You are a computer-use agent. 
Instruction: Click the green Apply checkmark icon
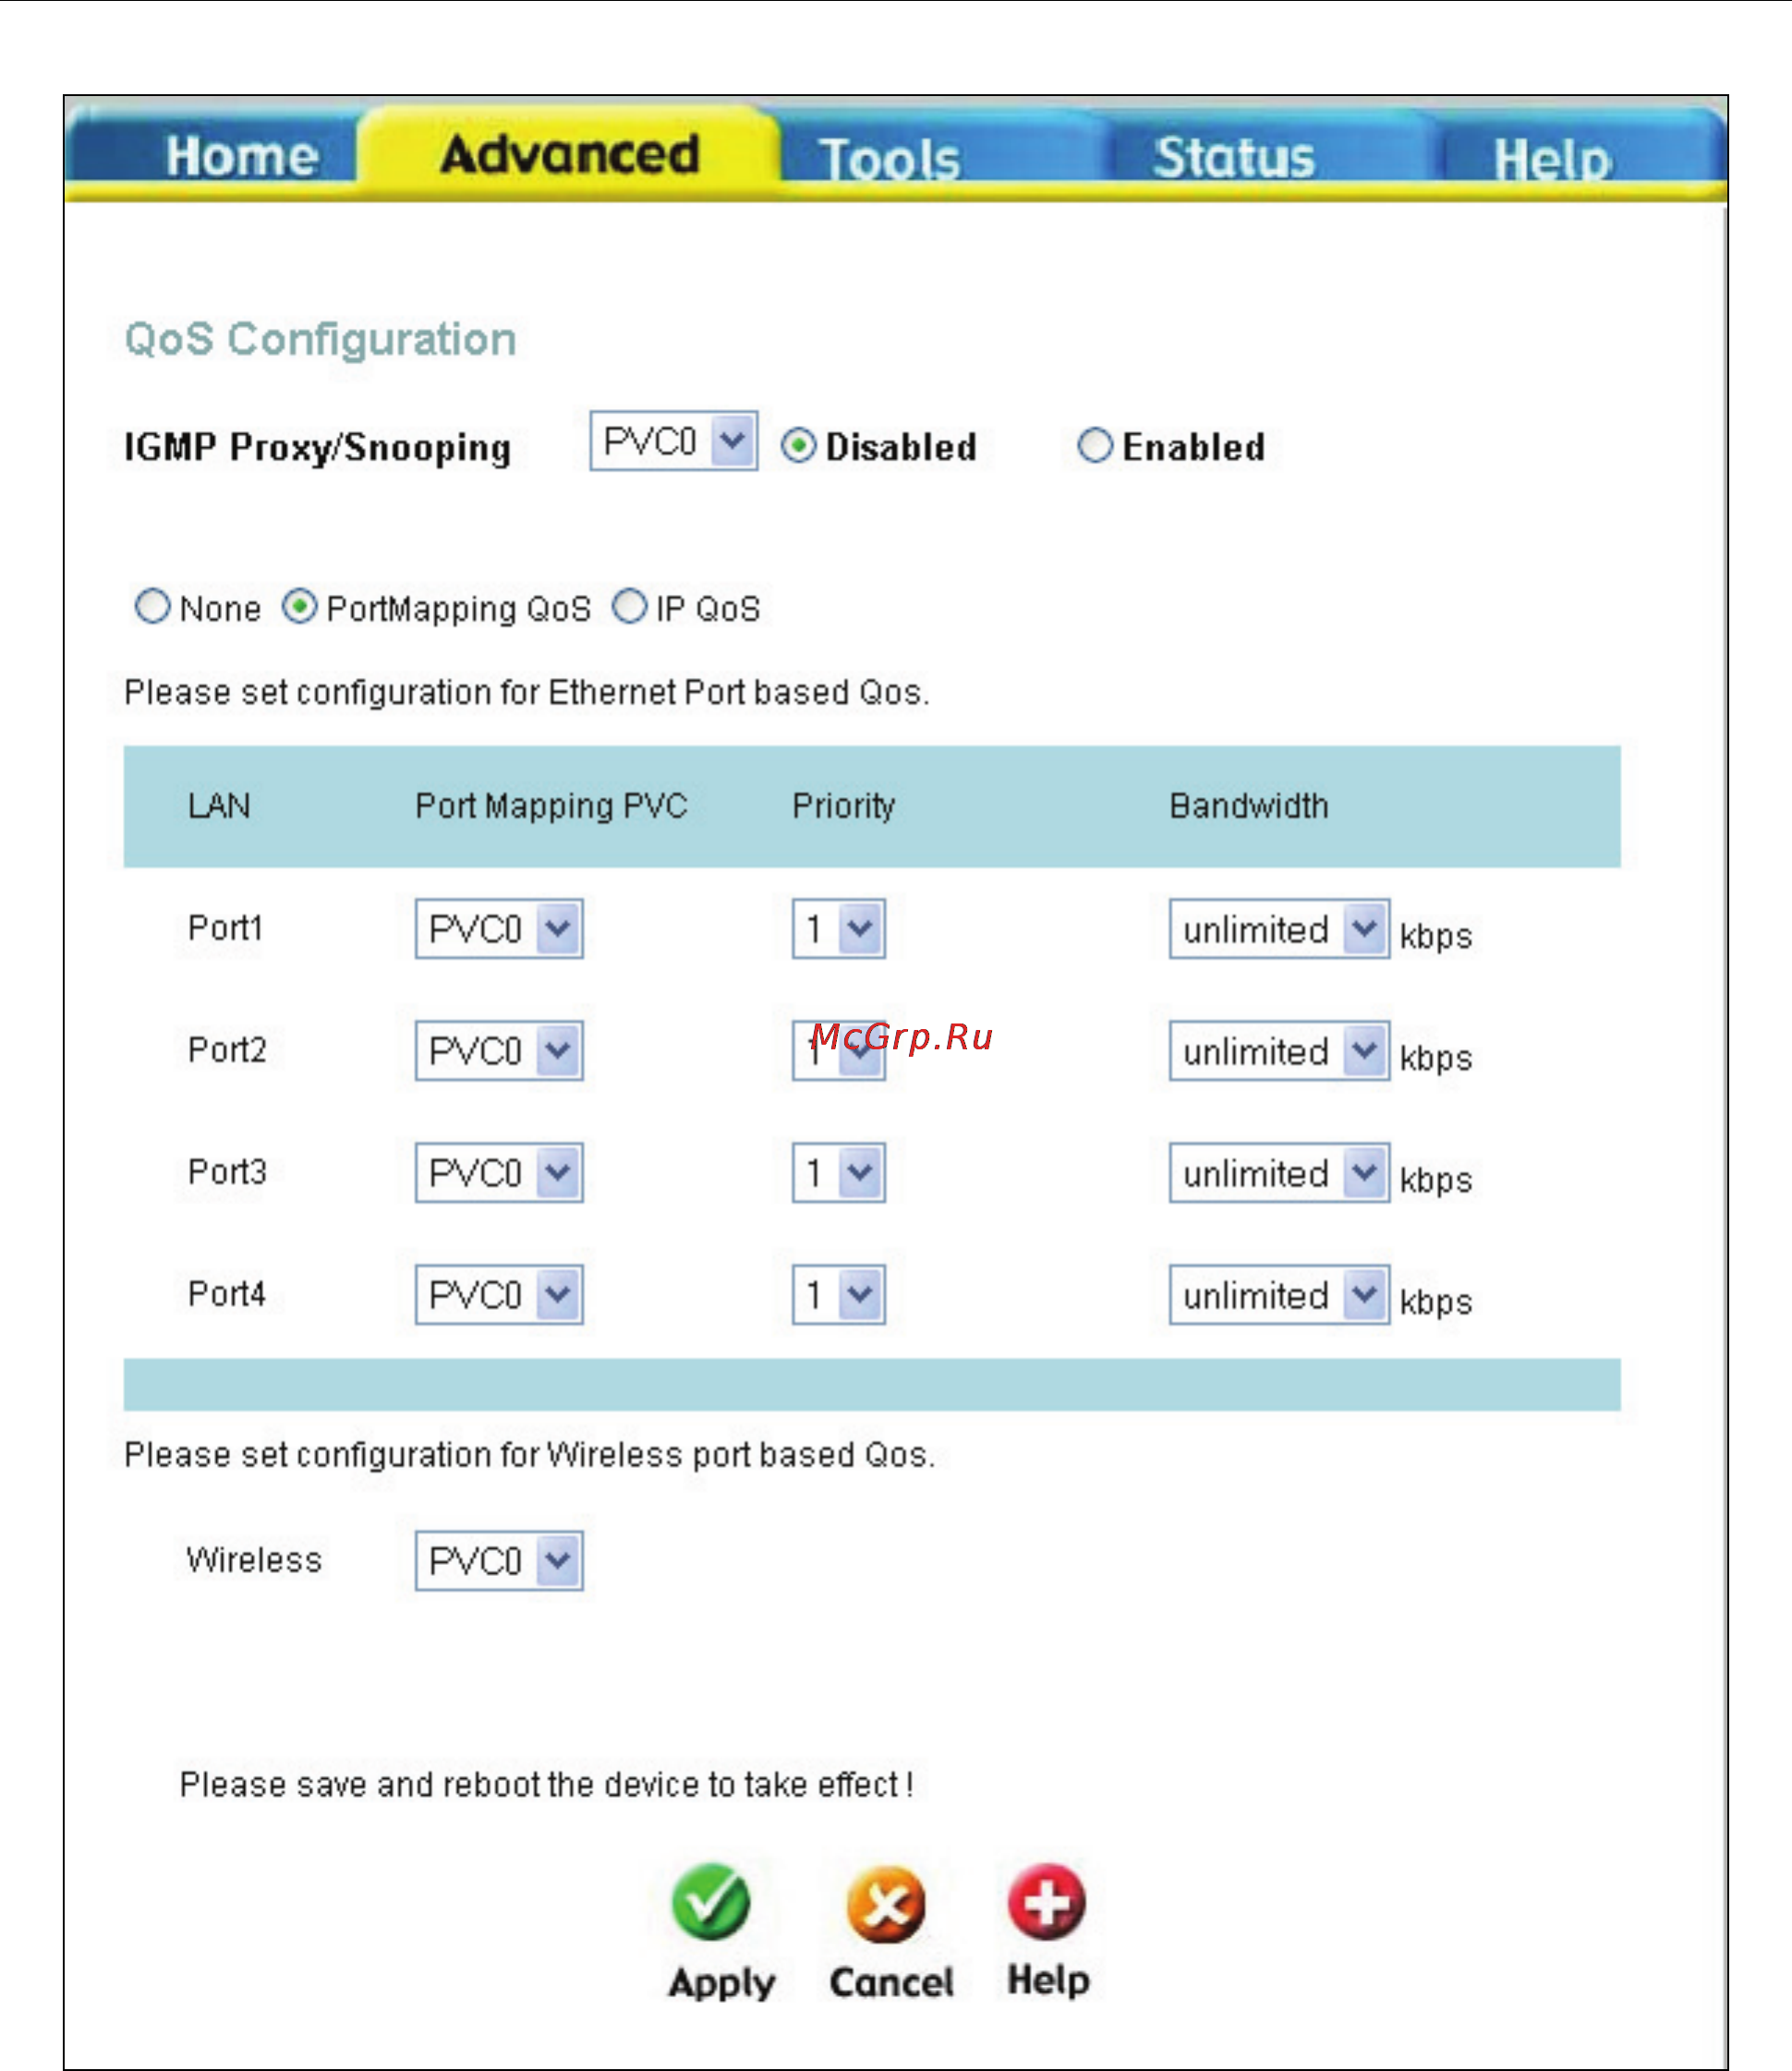pos(710,1901)
